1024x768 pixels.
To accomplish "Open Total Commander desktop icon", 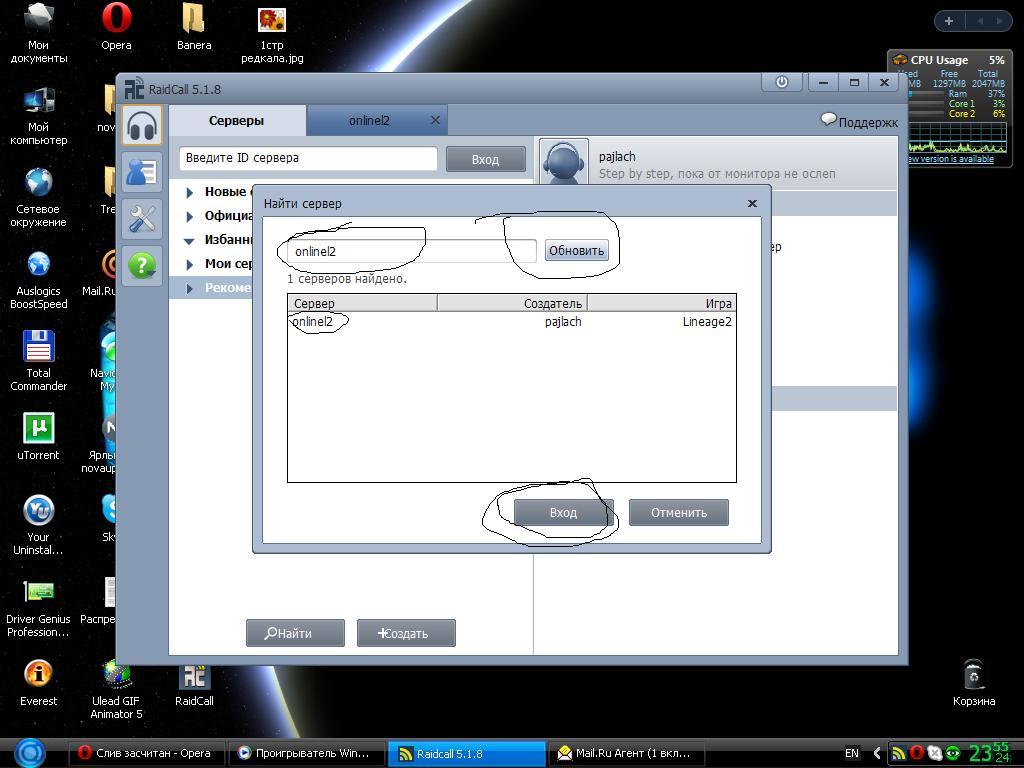I will (39, 361).
